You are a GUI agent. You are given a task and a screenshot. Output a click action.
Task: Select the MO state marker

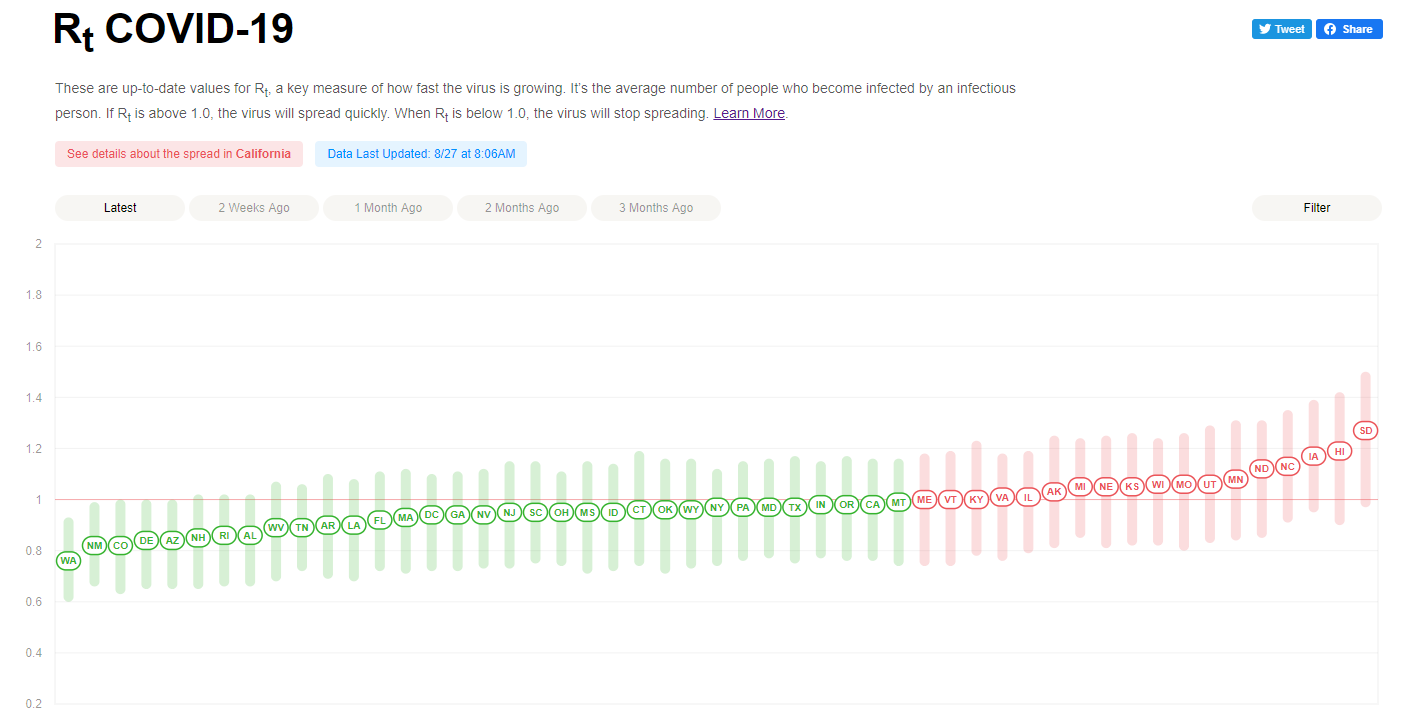pos(1184,484)
